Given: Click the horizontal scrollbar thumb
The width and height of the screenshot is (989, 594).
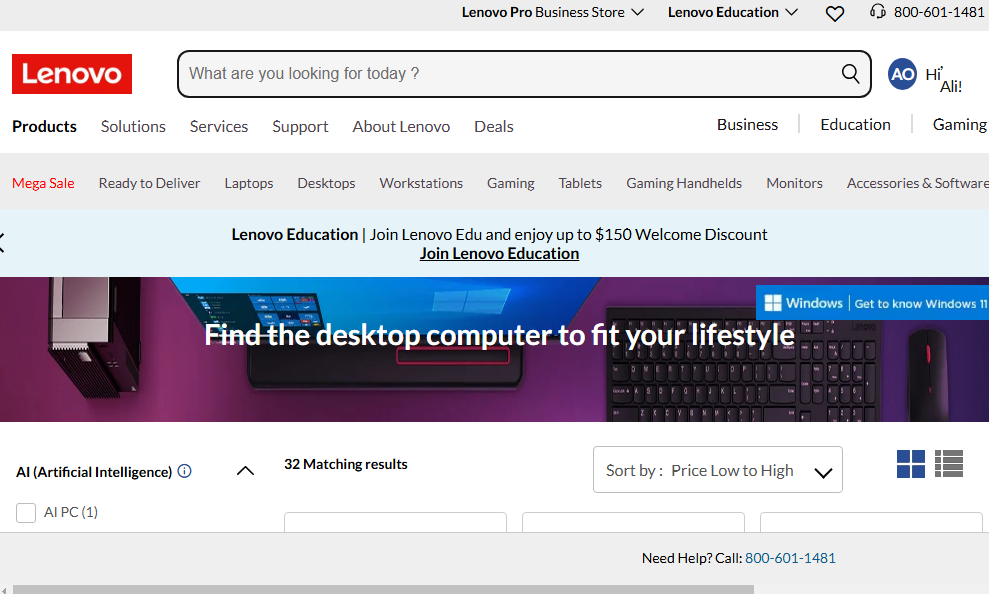Looking at the screenshot, I should pyautogui.click(x=383, y=590).
